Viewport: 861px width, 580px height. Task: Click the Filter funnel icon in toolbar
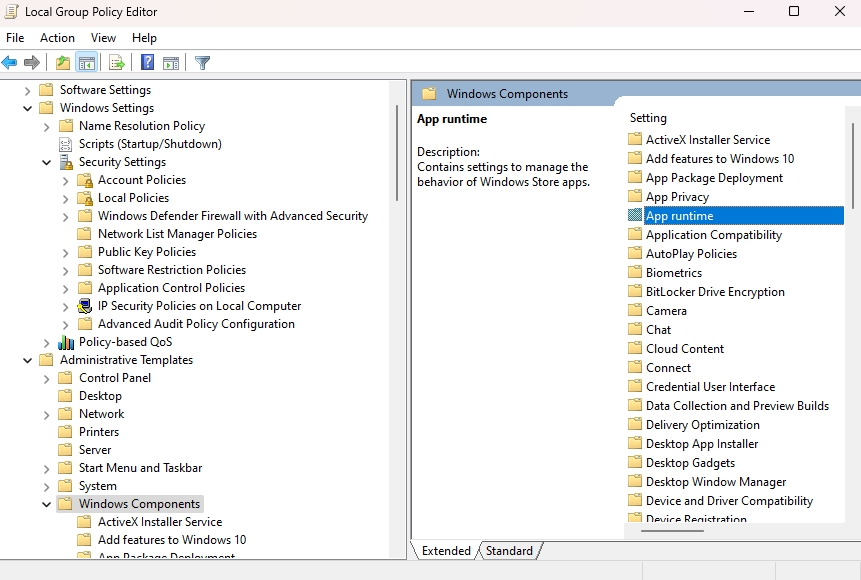pos(201,62)
